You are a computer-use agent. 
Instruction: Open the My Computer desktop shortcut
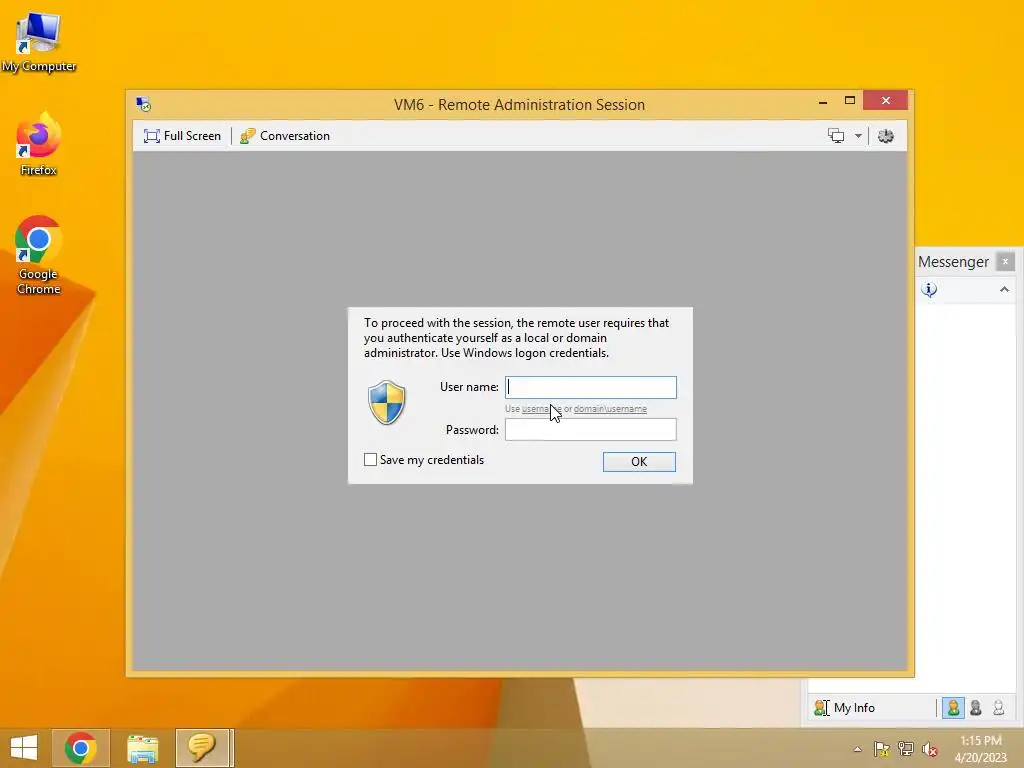(x=39, y=42)
